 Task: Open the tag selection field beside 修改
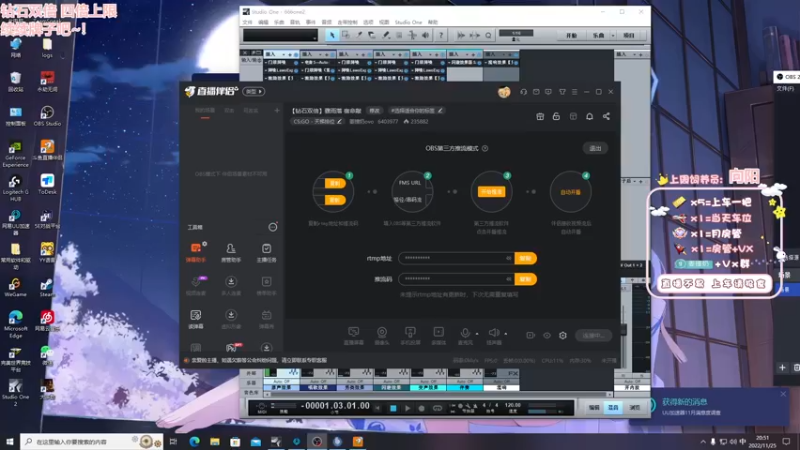pos(416,111)
